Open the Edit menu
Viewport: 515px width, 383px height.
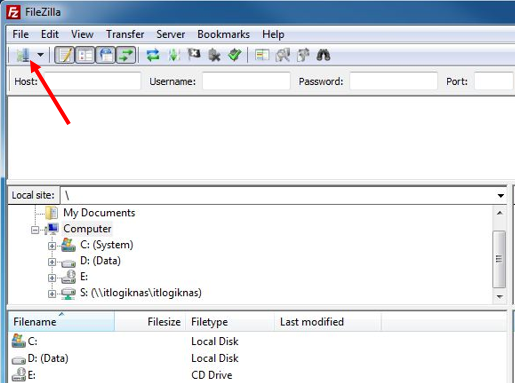click(50, 34)
